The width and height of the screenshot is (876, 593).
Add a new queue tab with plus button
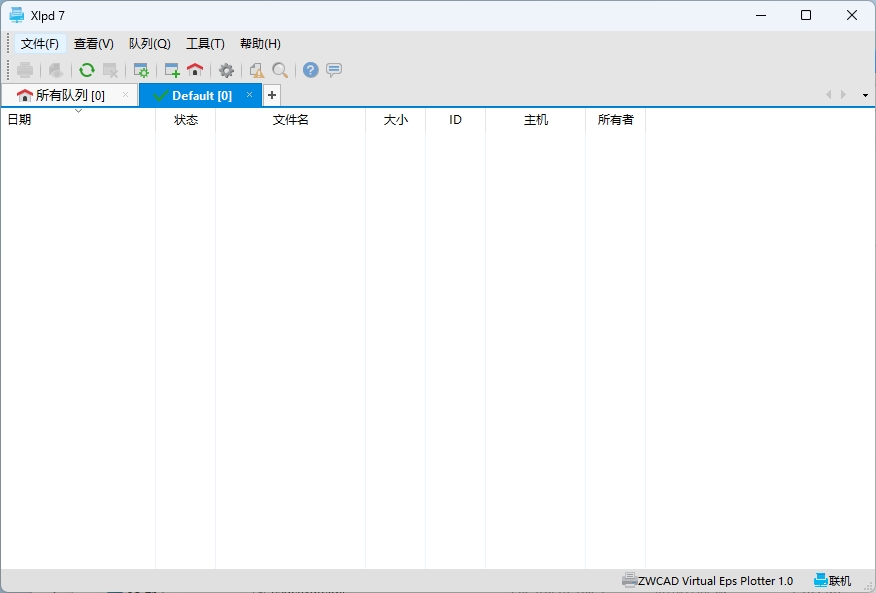click(272, 94)
